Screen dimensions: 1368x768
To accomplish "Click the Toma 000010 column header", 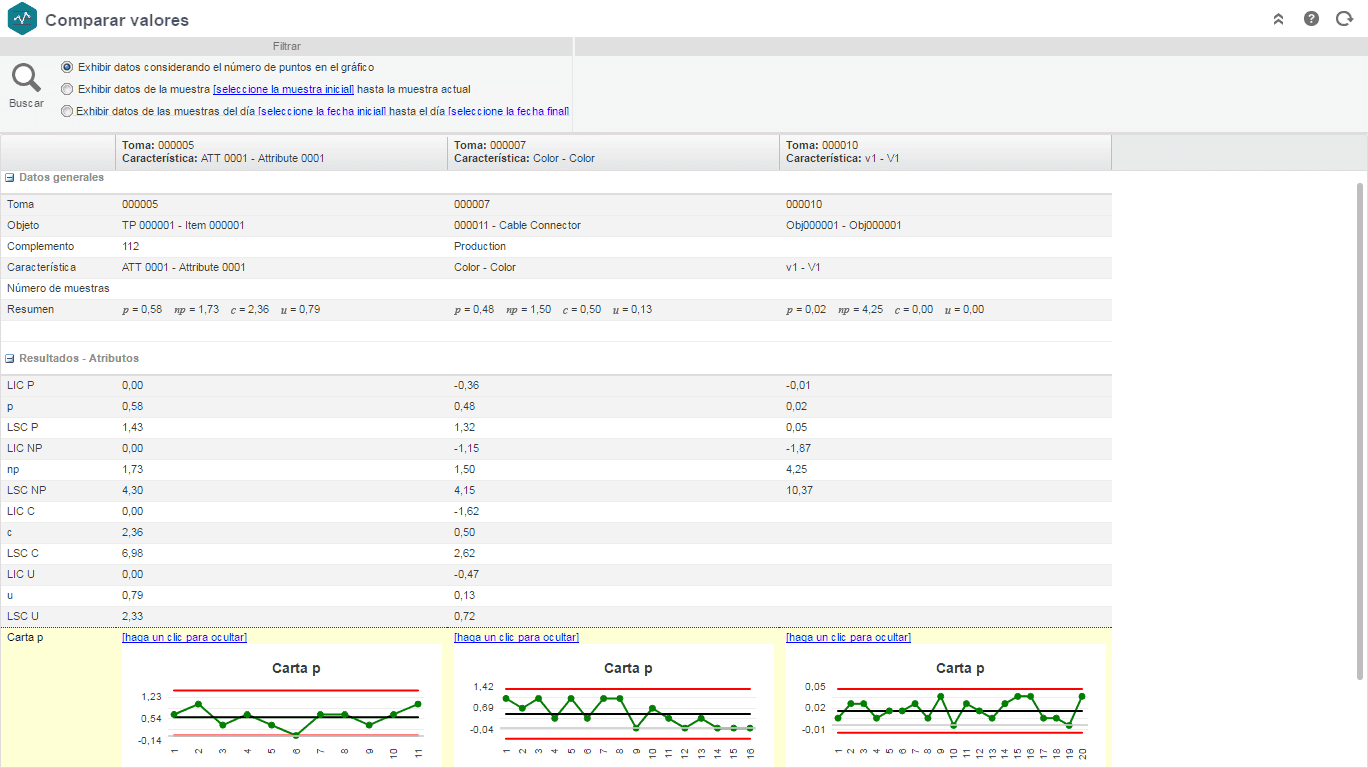I will pyautogui.click(x=946, y=152).
